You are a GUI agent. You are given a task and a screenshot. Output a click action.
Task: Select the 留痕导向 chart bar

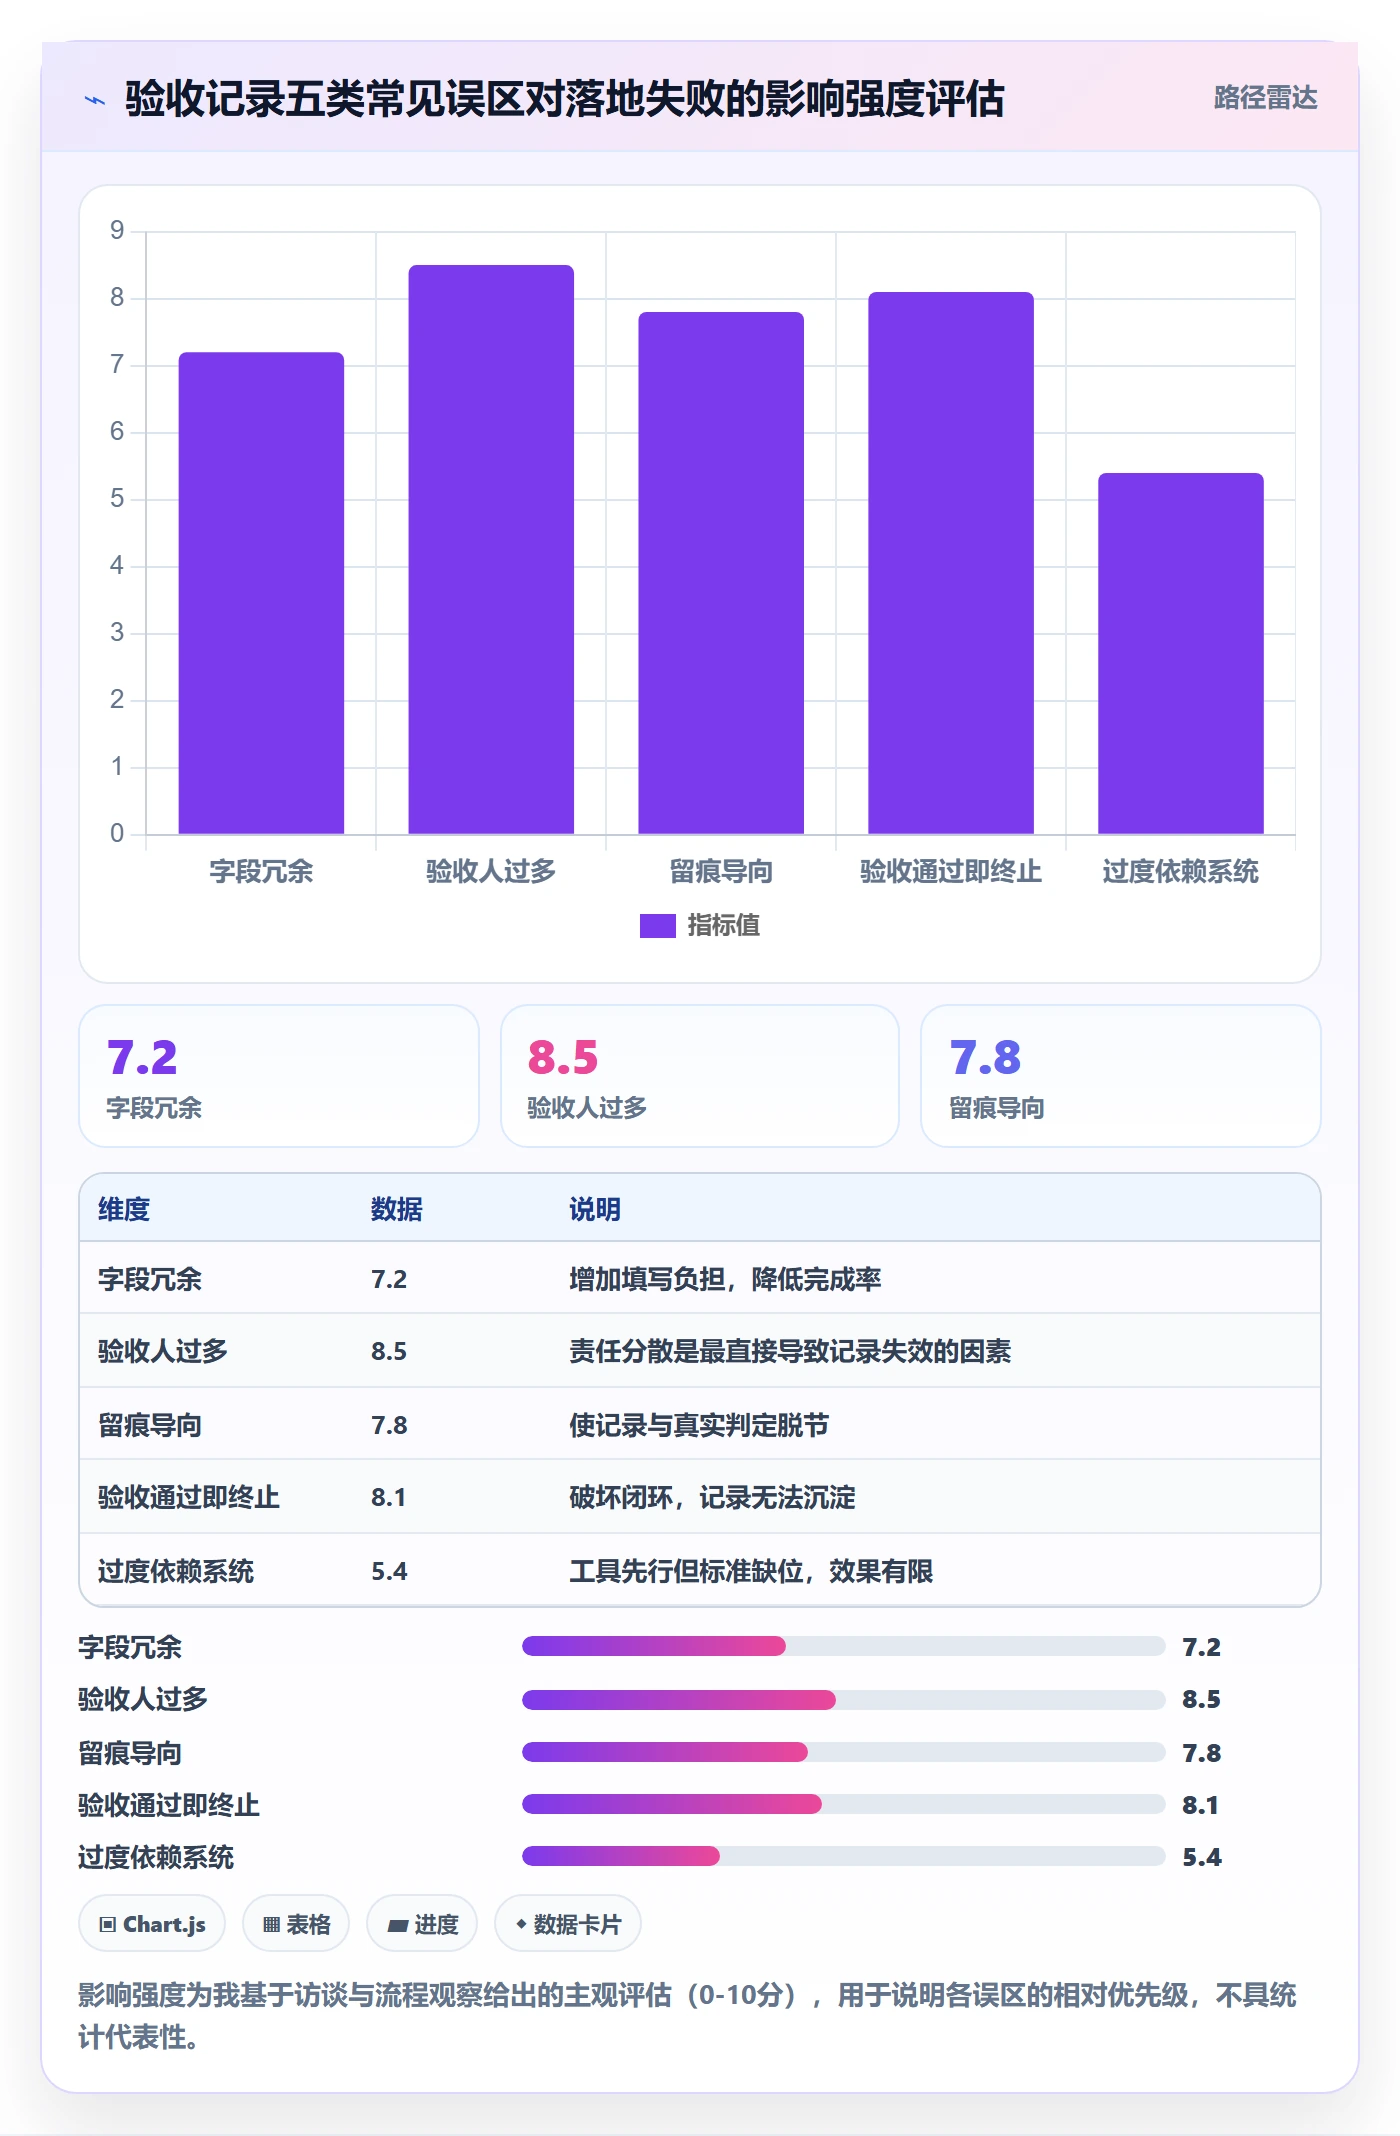point(721,573)
